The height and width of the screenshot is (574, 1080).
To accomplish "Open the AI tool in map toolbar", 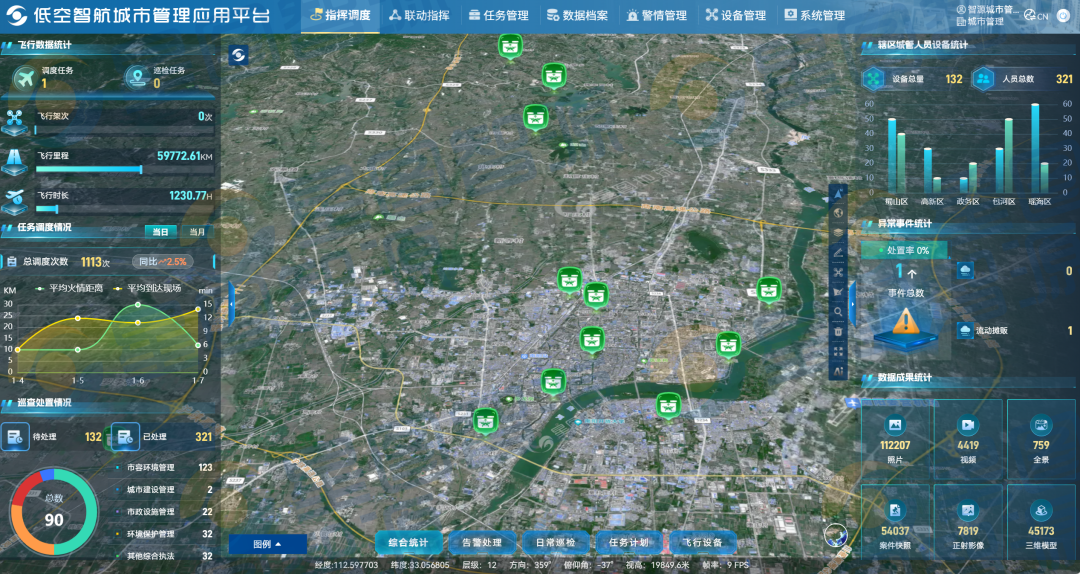I will pos(838,371).
